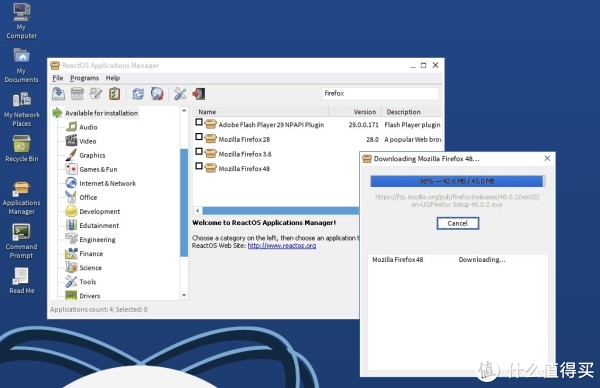Sort list by Version column header
The image size is (600, 388).
pos(355,112)
